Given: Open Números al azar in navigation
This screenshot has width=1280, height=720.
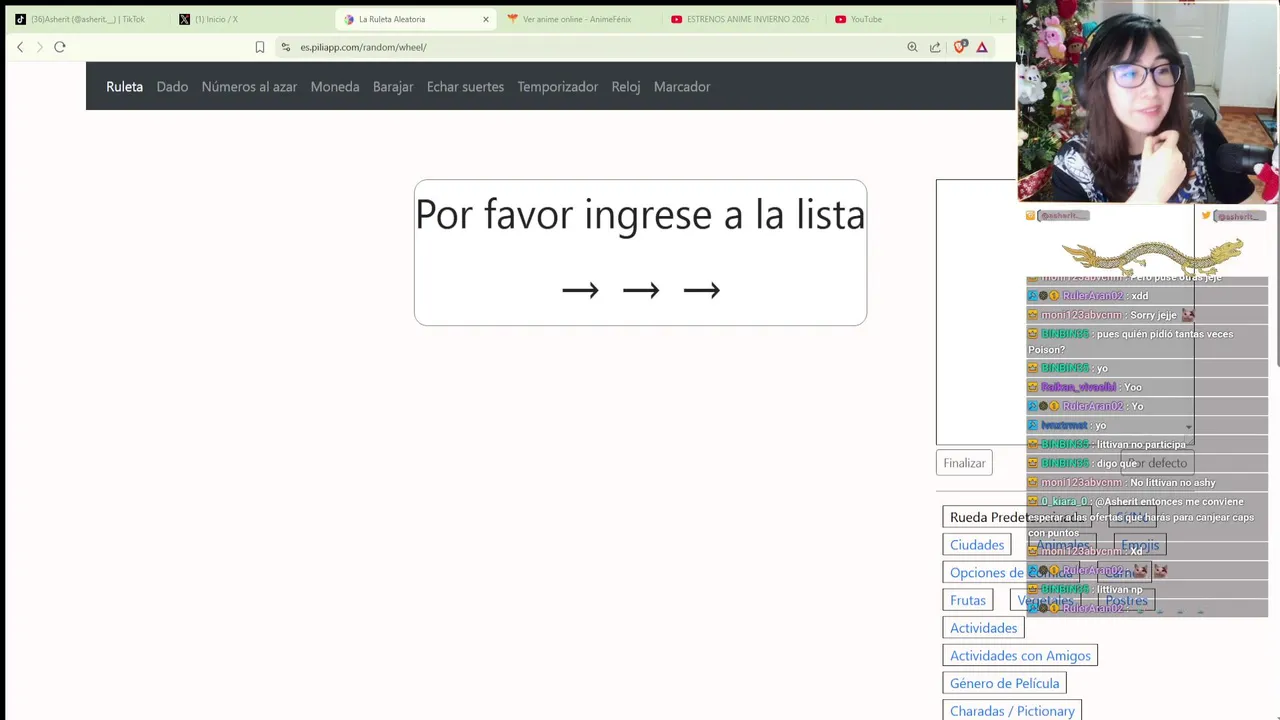Looking at the screenshot, I should point(249,87).
